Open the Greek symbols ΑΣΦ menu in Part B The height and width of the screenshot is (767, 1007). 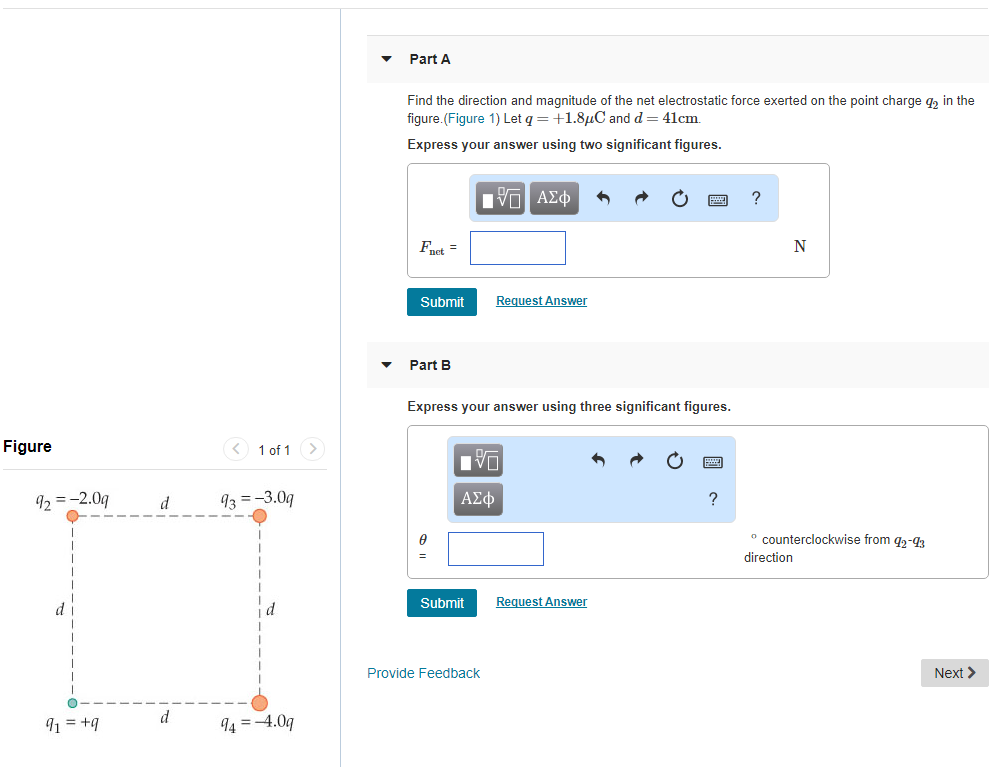(x=478, y=499)
